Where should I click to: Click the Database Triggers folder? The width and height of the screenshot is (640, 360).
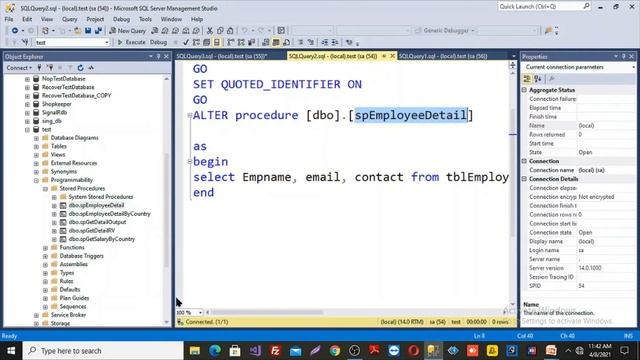point(81,256)
